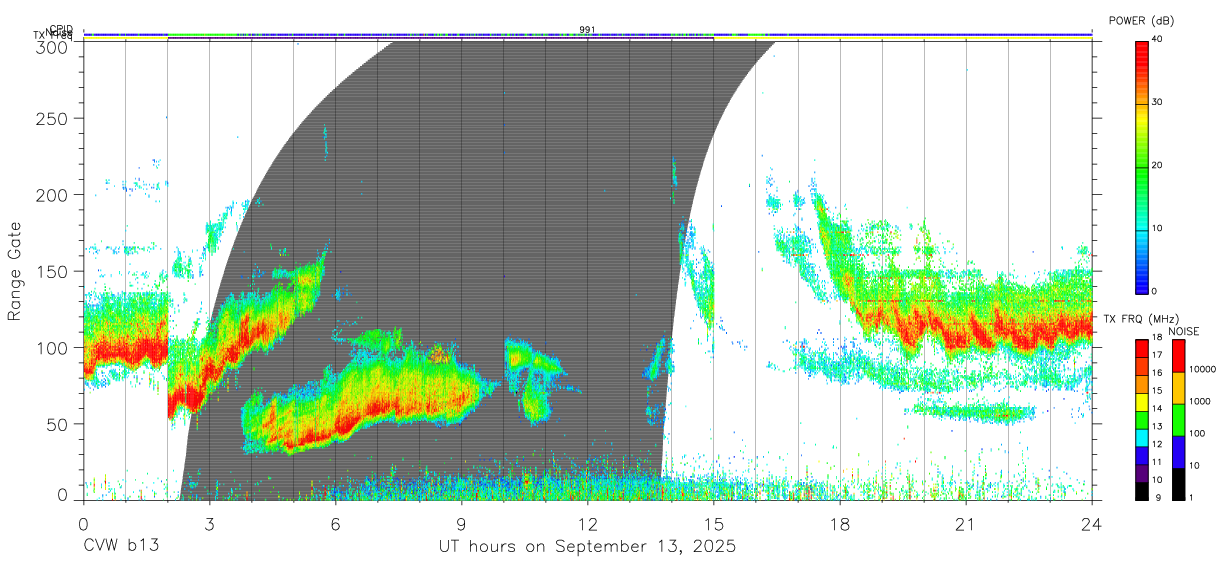Click the blue 11–12 MHz TX FRQ swatch
This screenshot has height=567, width=1228.
pyautogui.click(x=1141, y=456)
